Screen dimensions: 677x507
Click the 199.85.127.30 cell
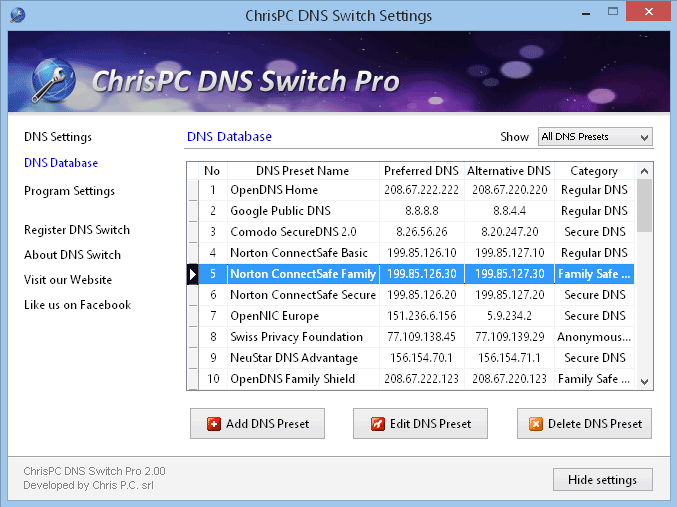click(509, 274)
